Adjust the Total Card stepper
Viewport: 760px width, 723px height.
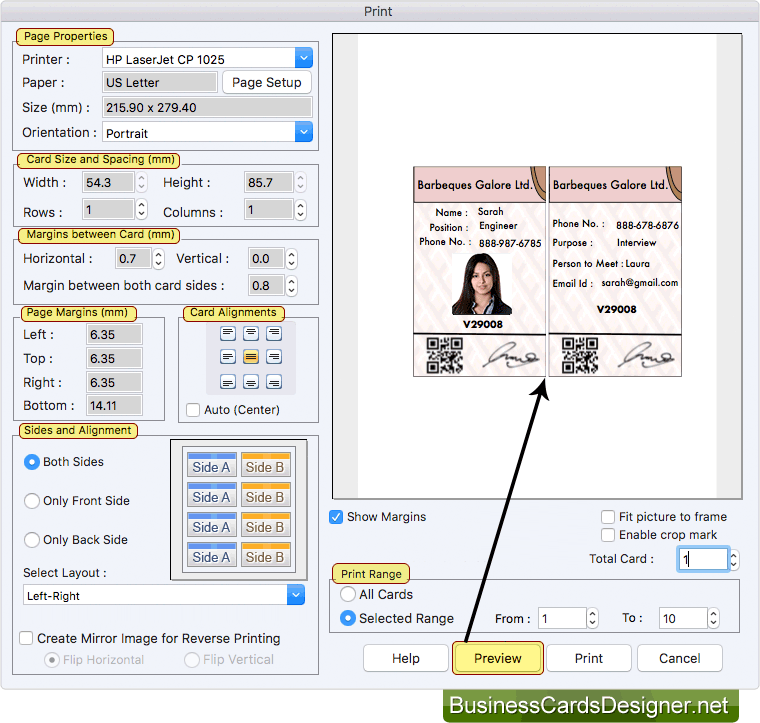(734, 560)
